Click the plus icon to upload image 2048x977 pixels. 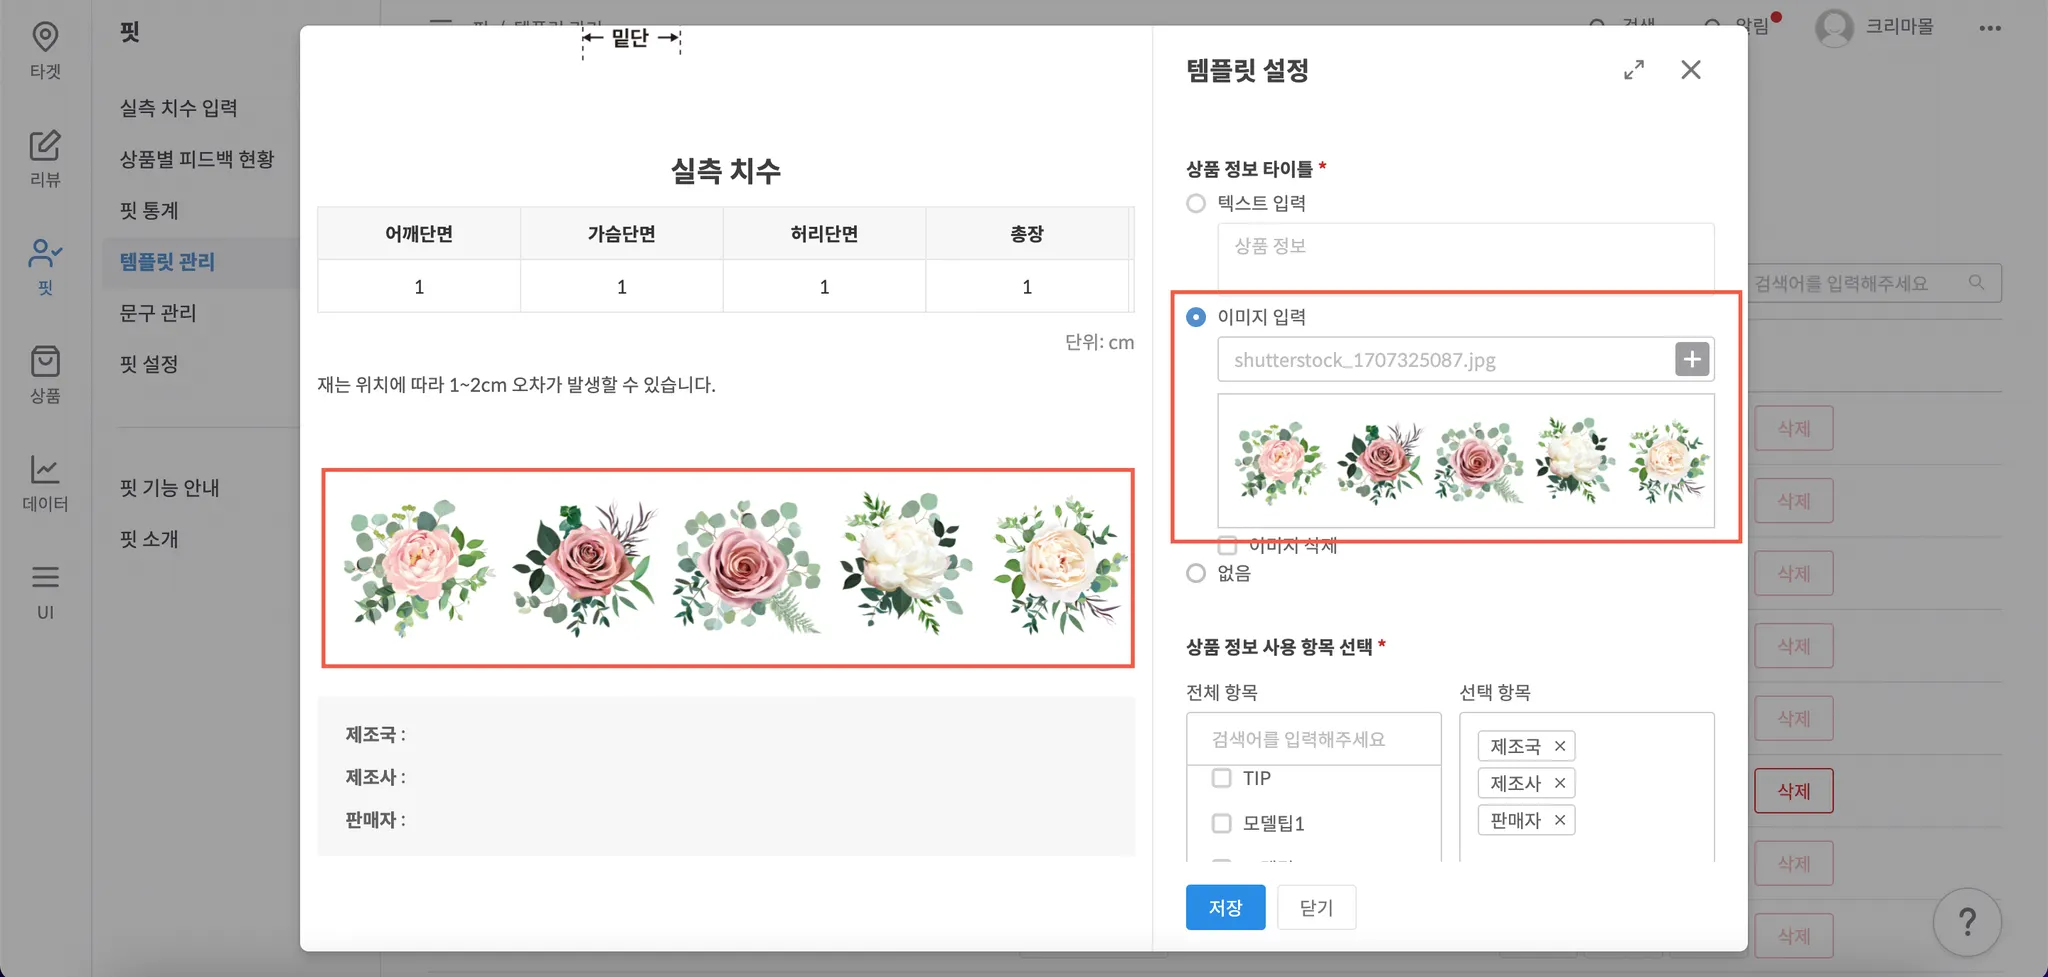(x=1692, y=360)
